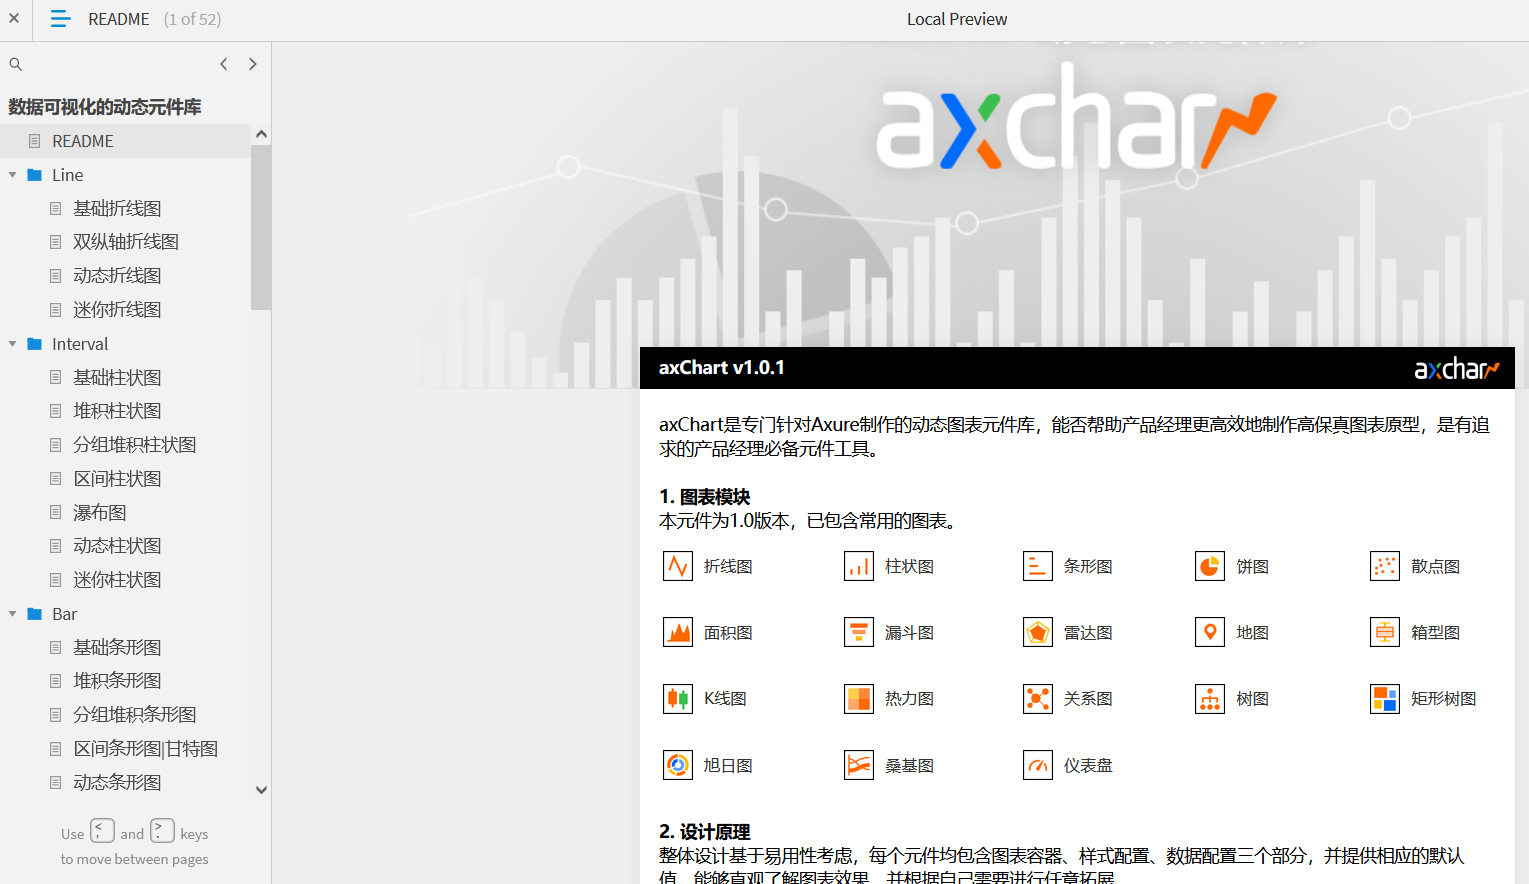Click the axChart v1.0.1 title text
The height and width of the screenshot is (884, 1529).
tap(721, 368)
